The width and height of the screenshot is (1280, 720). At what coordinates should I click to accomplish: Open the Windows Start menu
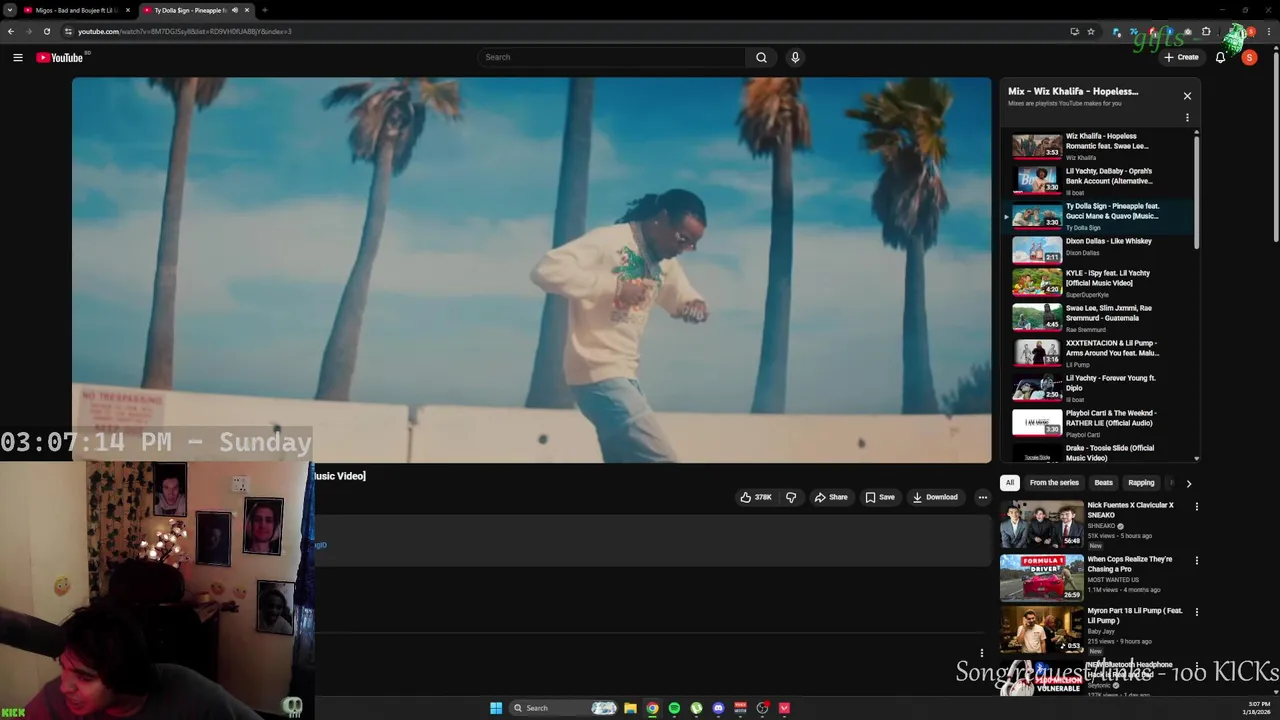point(496,708)
